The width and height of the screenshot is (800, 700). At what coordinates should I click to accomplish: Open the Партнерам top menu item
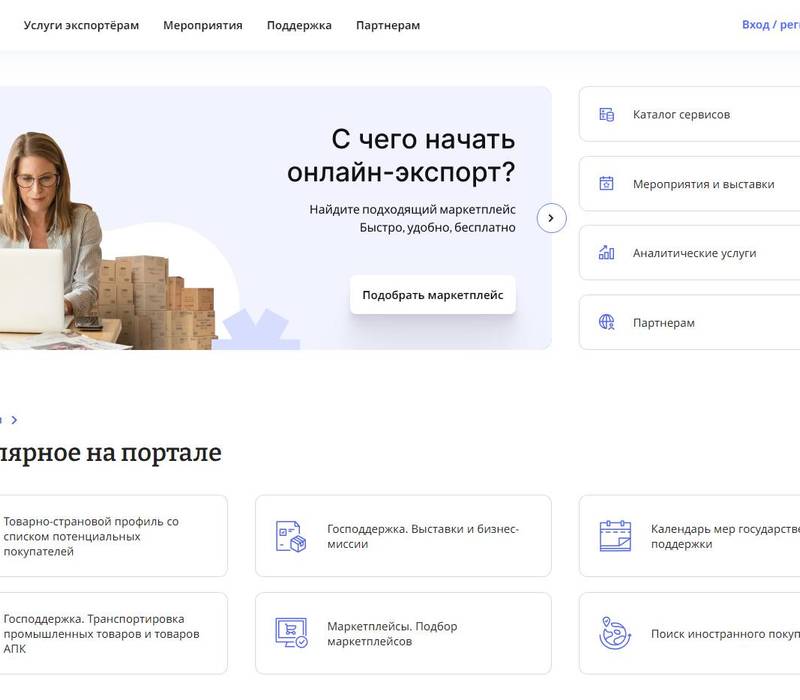(x=388, y=25)
